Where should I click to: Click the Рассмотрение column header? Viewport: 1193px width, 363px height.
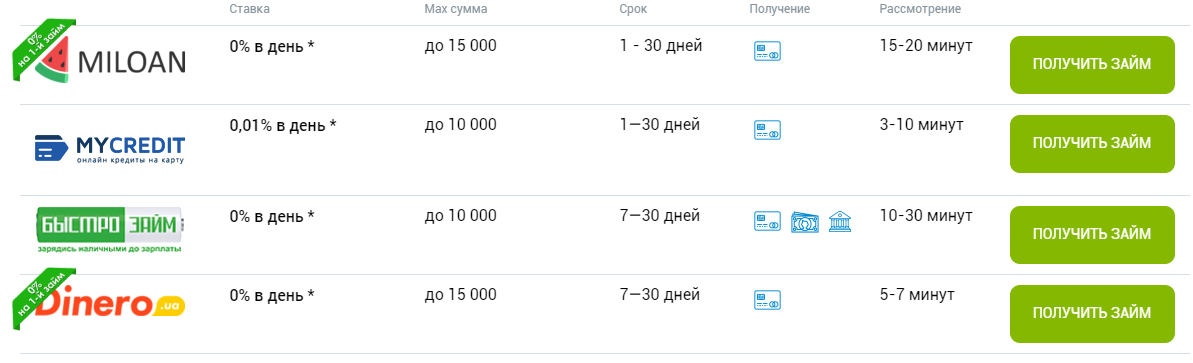(920, 10)
